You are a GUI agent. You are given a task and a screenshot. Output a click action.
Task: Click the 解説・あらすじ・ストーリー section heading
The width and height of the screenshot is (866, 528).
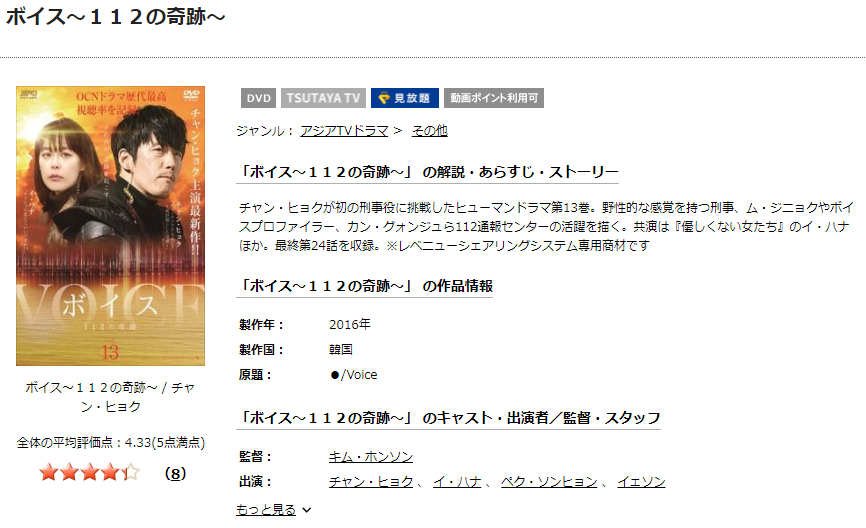point(427,172)
